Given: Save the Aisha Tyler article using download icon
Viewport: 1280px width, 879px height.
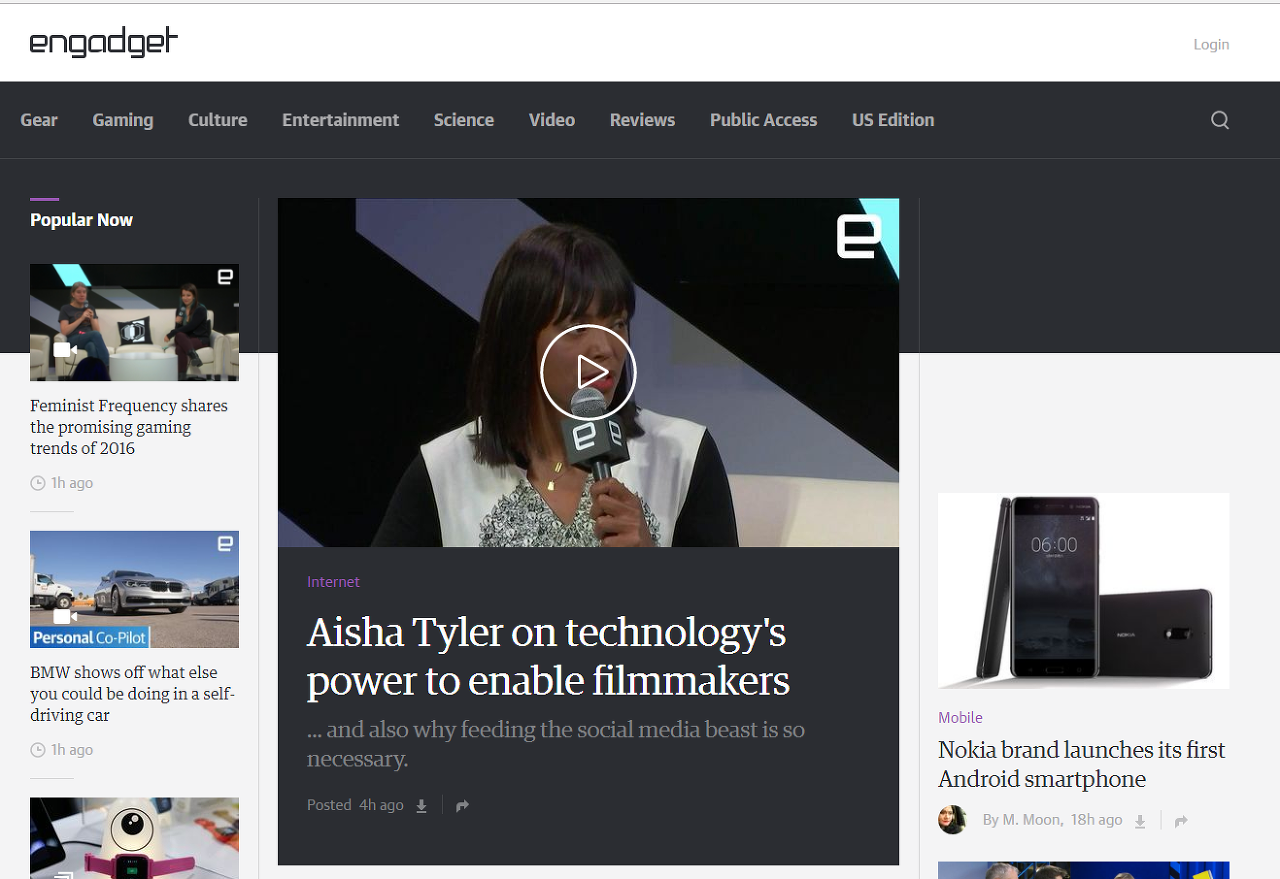Looking at the screenshot, I should click(x=422, y=806).
